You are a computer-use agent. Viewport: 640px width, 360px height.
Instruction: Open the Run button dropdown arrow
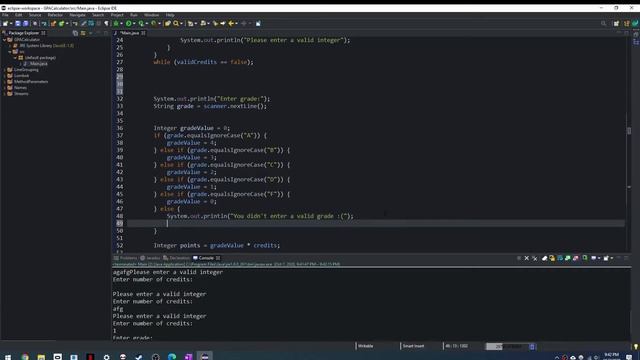click(134, 24)
